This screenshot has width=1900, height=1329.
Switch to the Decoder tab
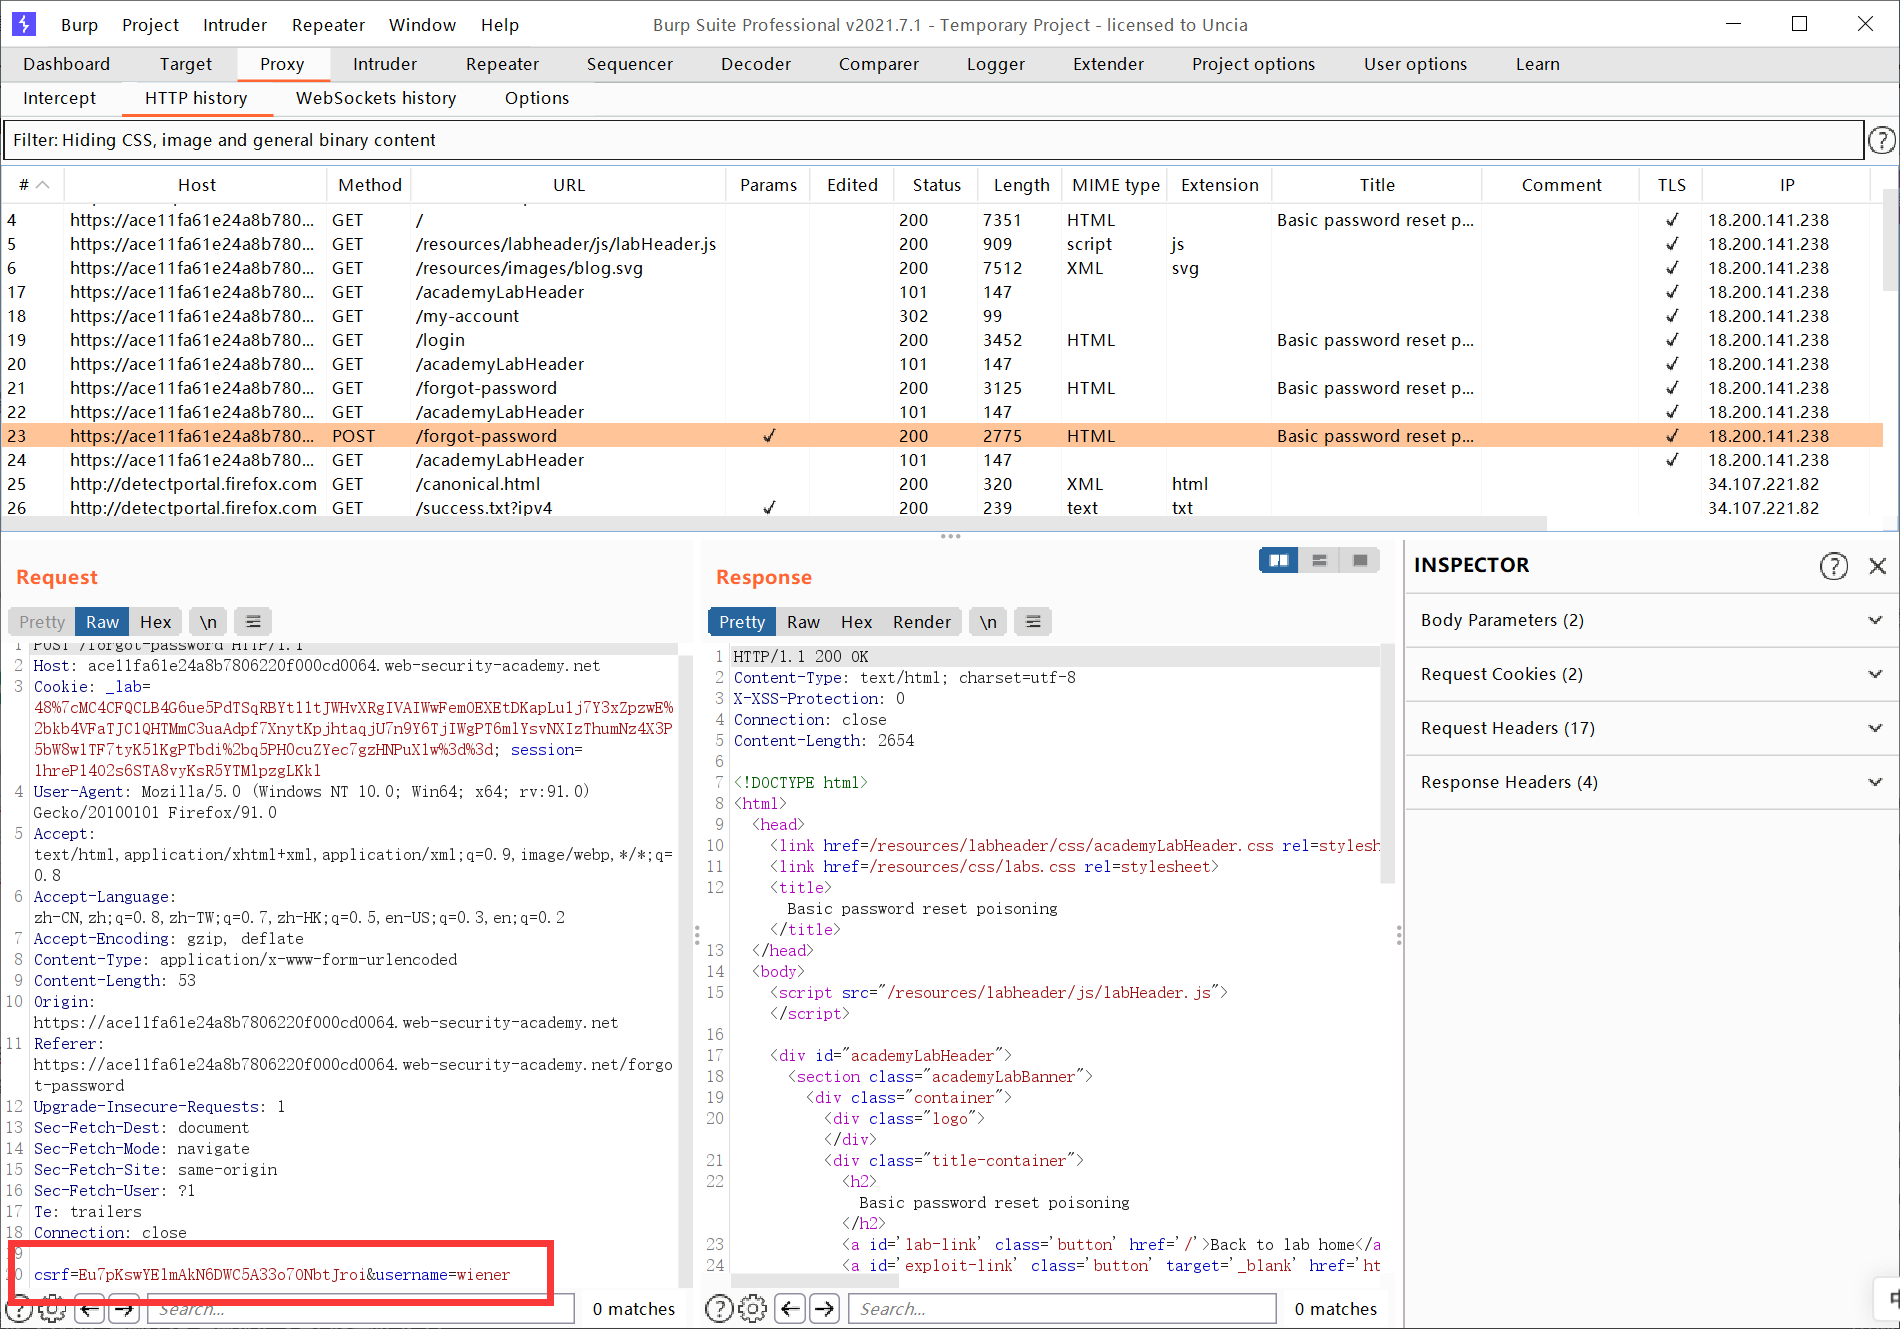pyautogui.click(x=756, y=64)
